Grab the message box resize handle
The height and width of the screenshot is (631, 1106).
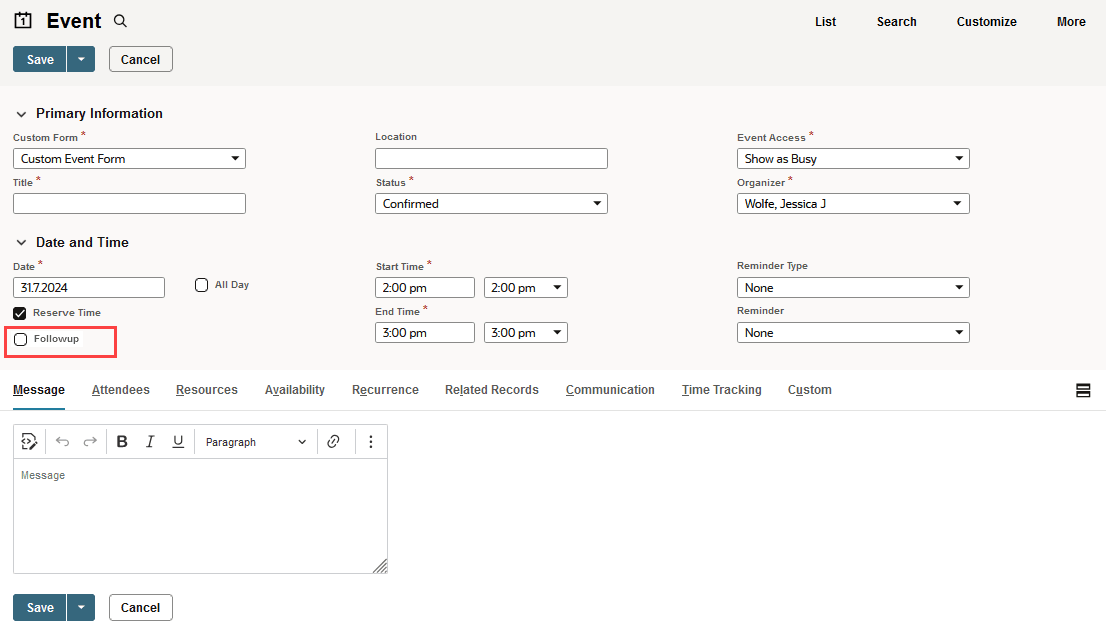380,566
